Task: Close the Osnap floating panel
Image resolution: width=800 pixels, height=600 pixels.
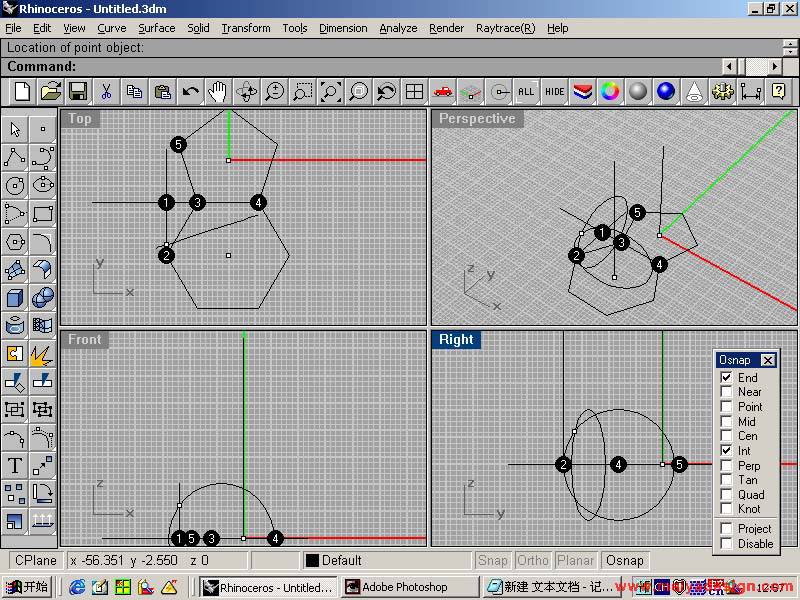Action: pos(767,360)
